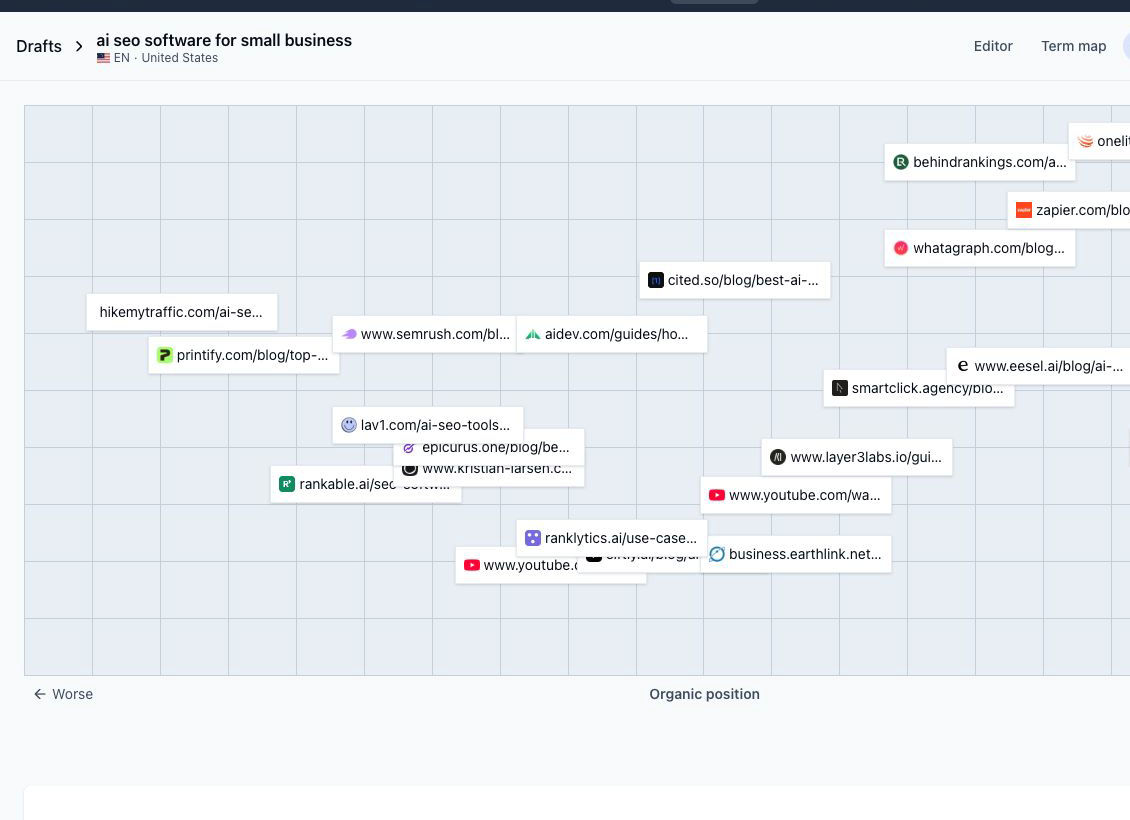Click the onelit favicon at top right
The height and width of the screenshot is (820, 1130).
[1085, 141]
